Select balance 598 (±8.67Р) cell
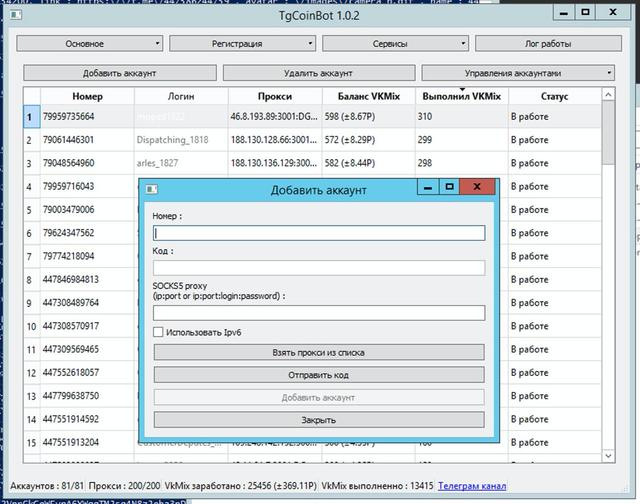 pyautogui.click(x=369, y=116)
